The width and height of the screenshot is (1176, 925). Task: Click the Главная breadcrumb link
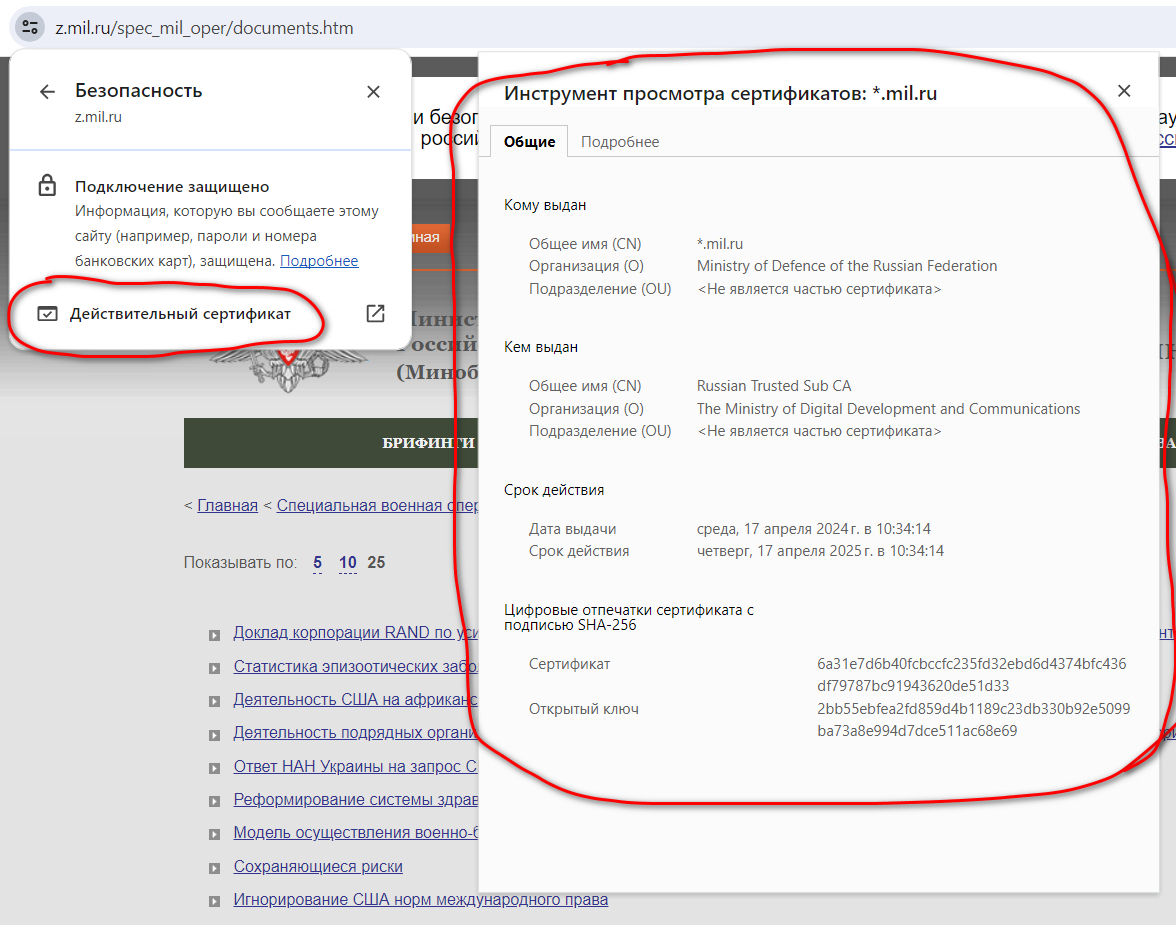pyautogui.click(x=227, y=505)
